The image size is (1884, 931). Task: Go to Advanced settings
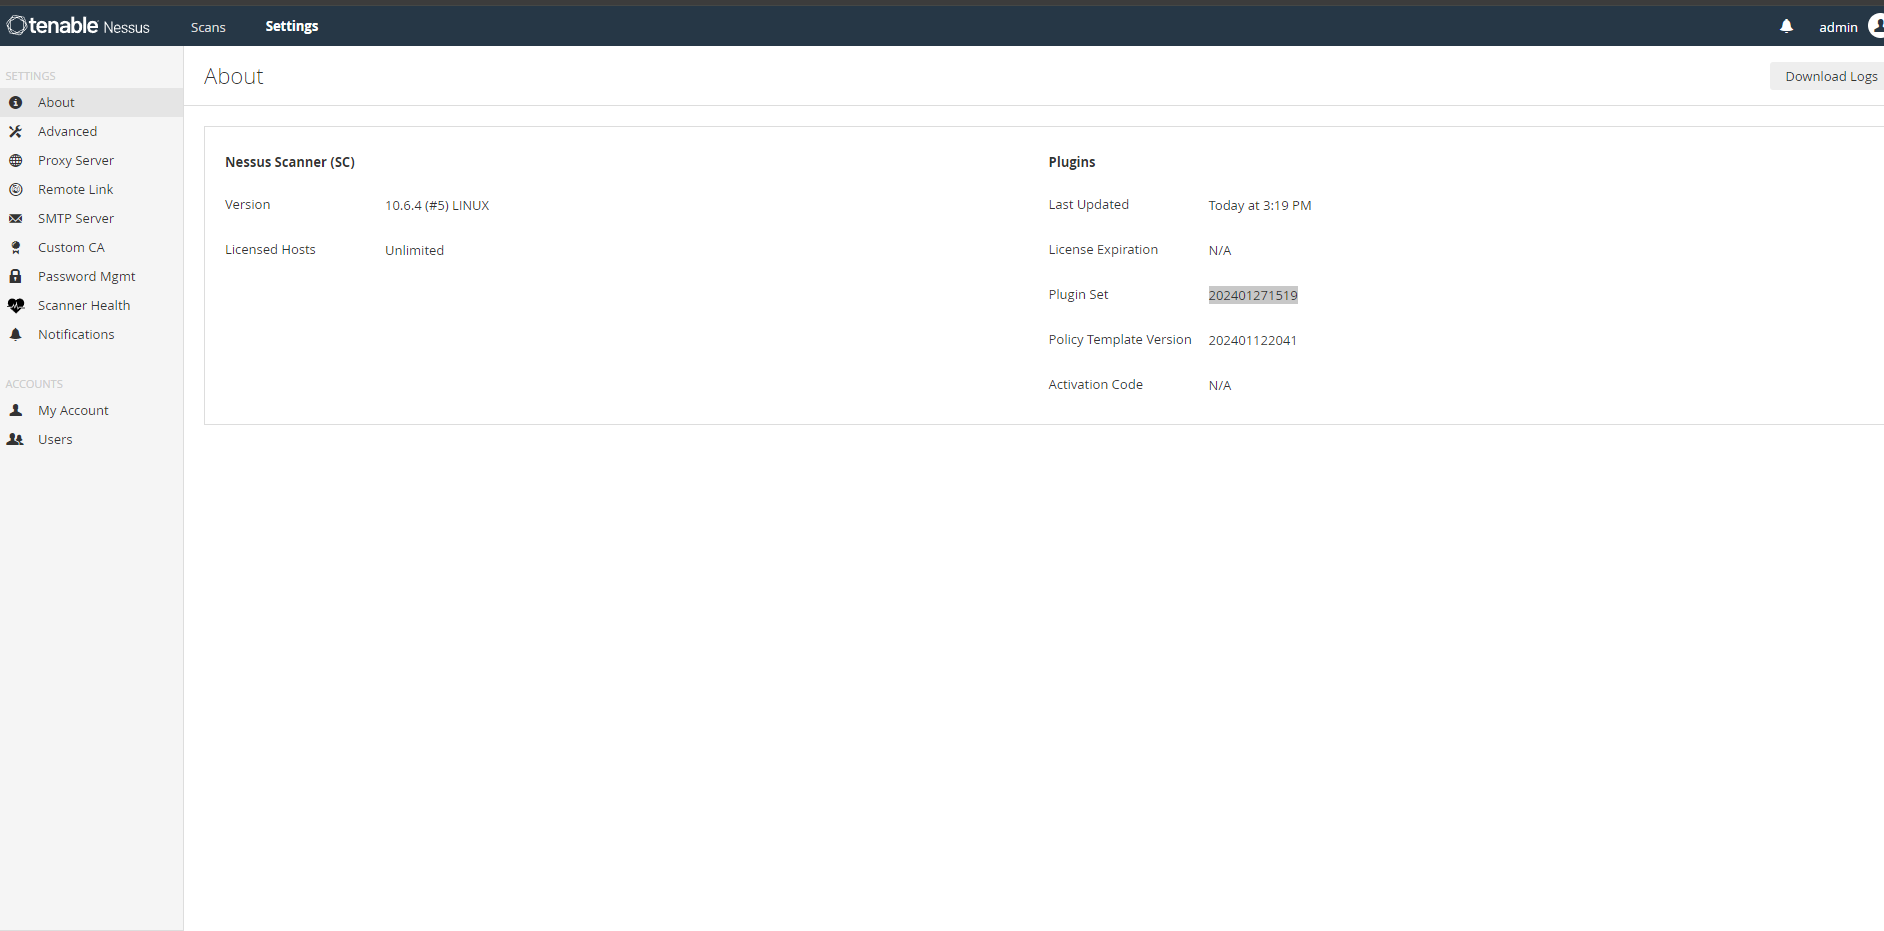[91, 131]
